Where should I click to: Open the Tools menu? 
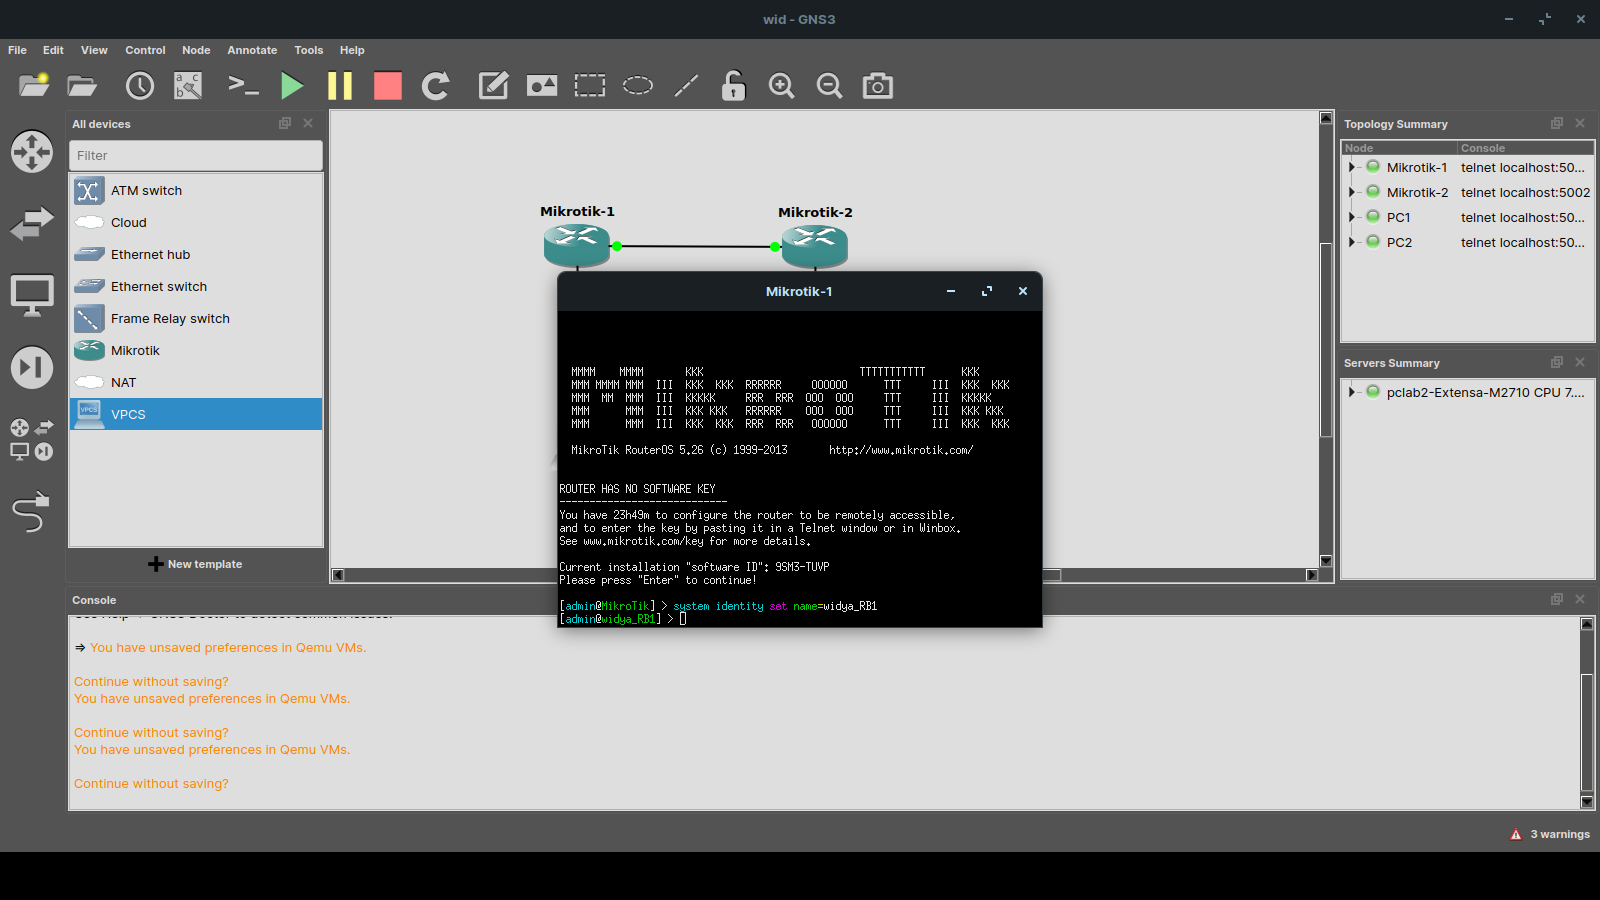[x=308, y=50]
